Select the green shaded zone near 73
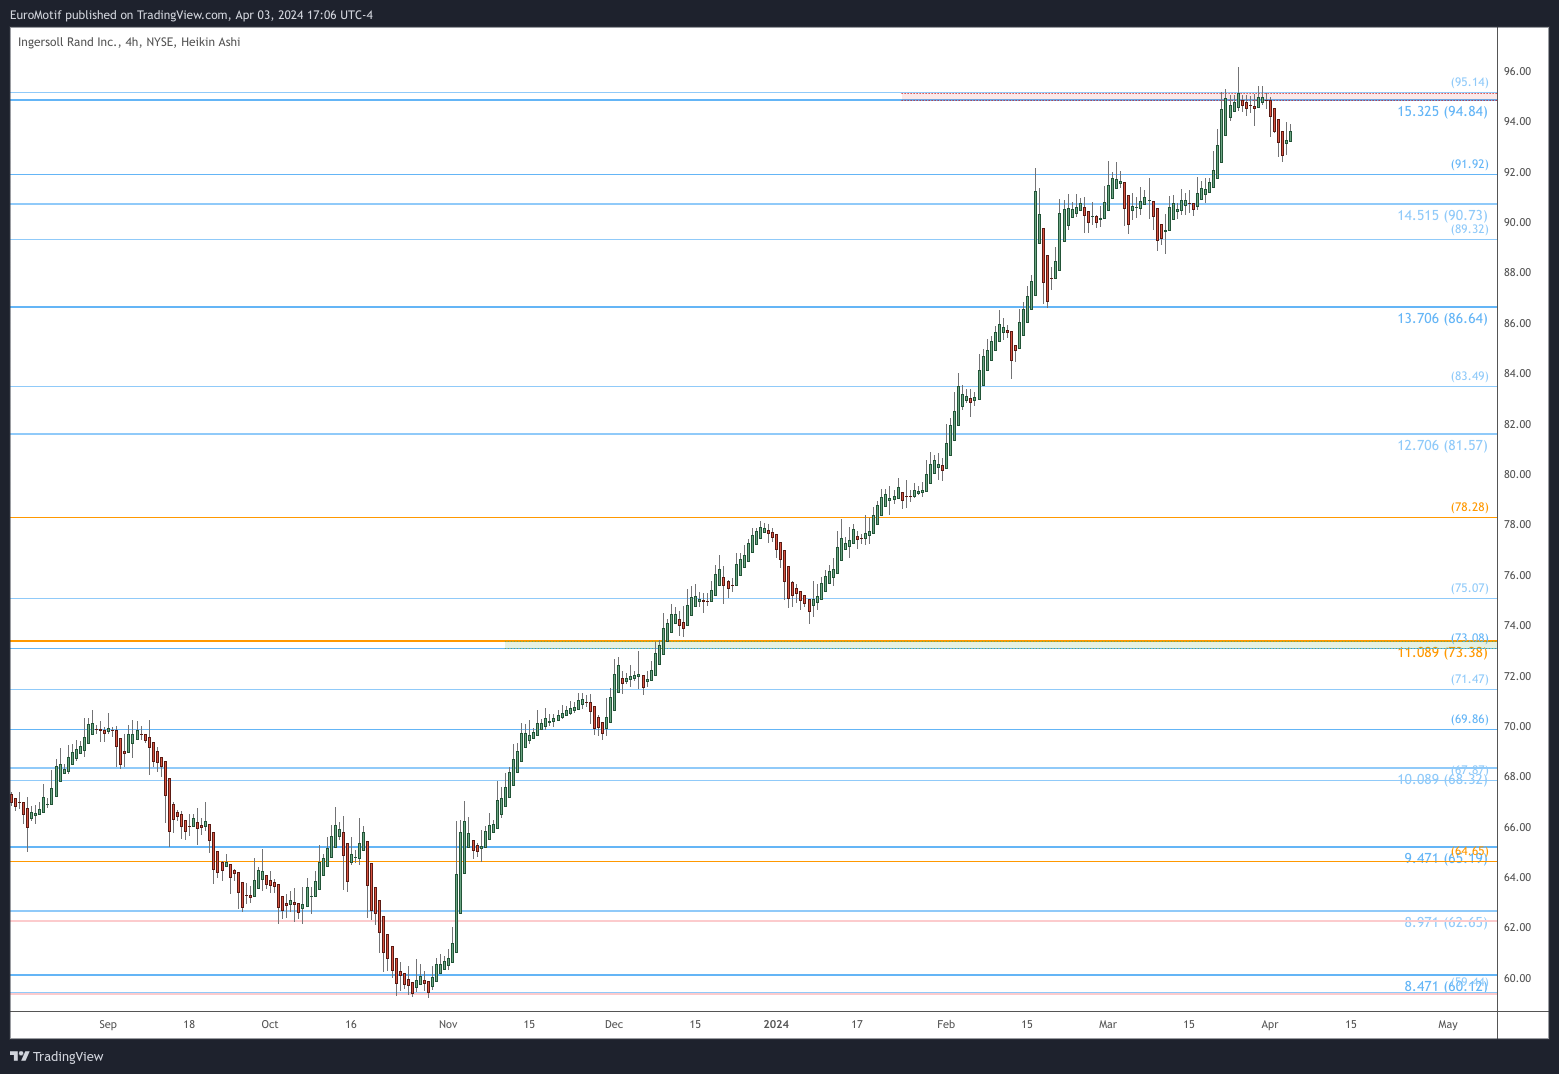1559x1074 pixels. tap(1000, 645)
